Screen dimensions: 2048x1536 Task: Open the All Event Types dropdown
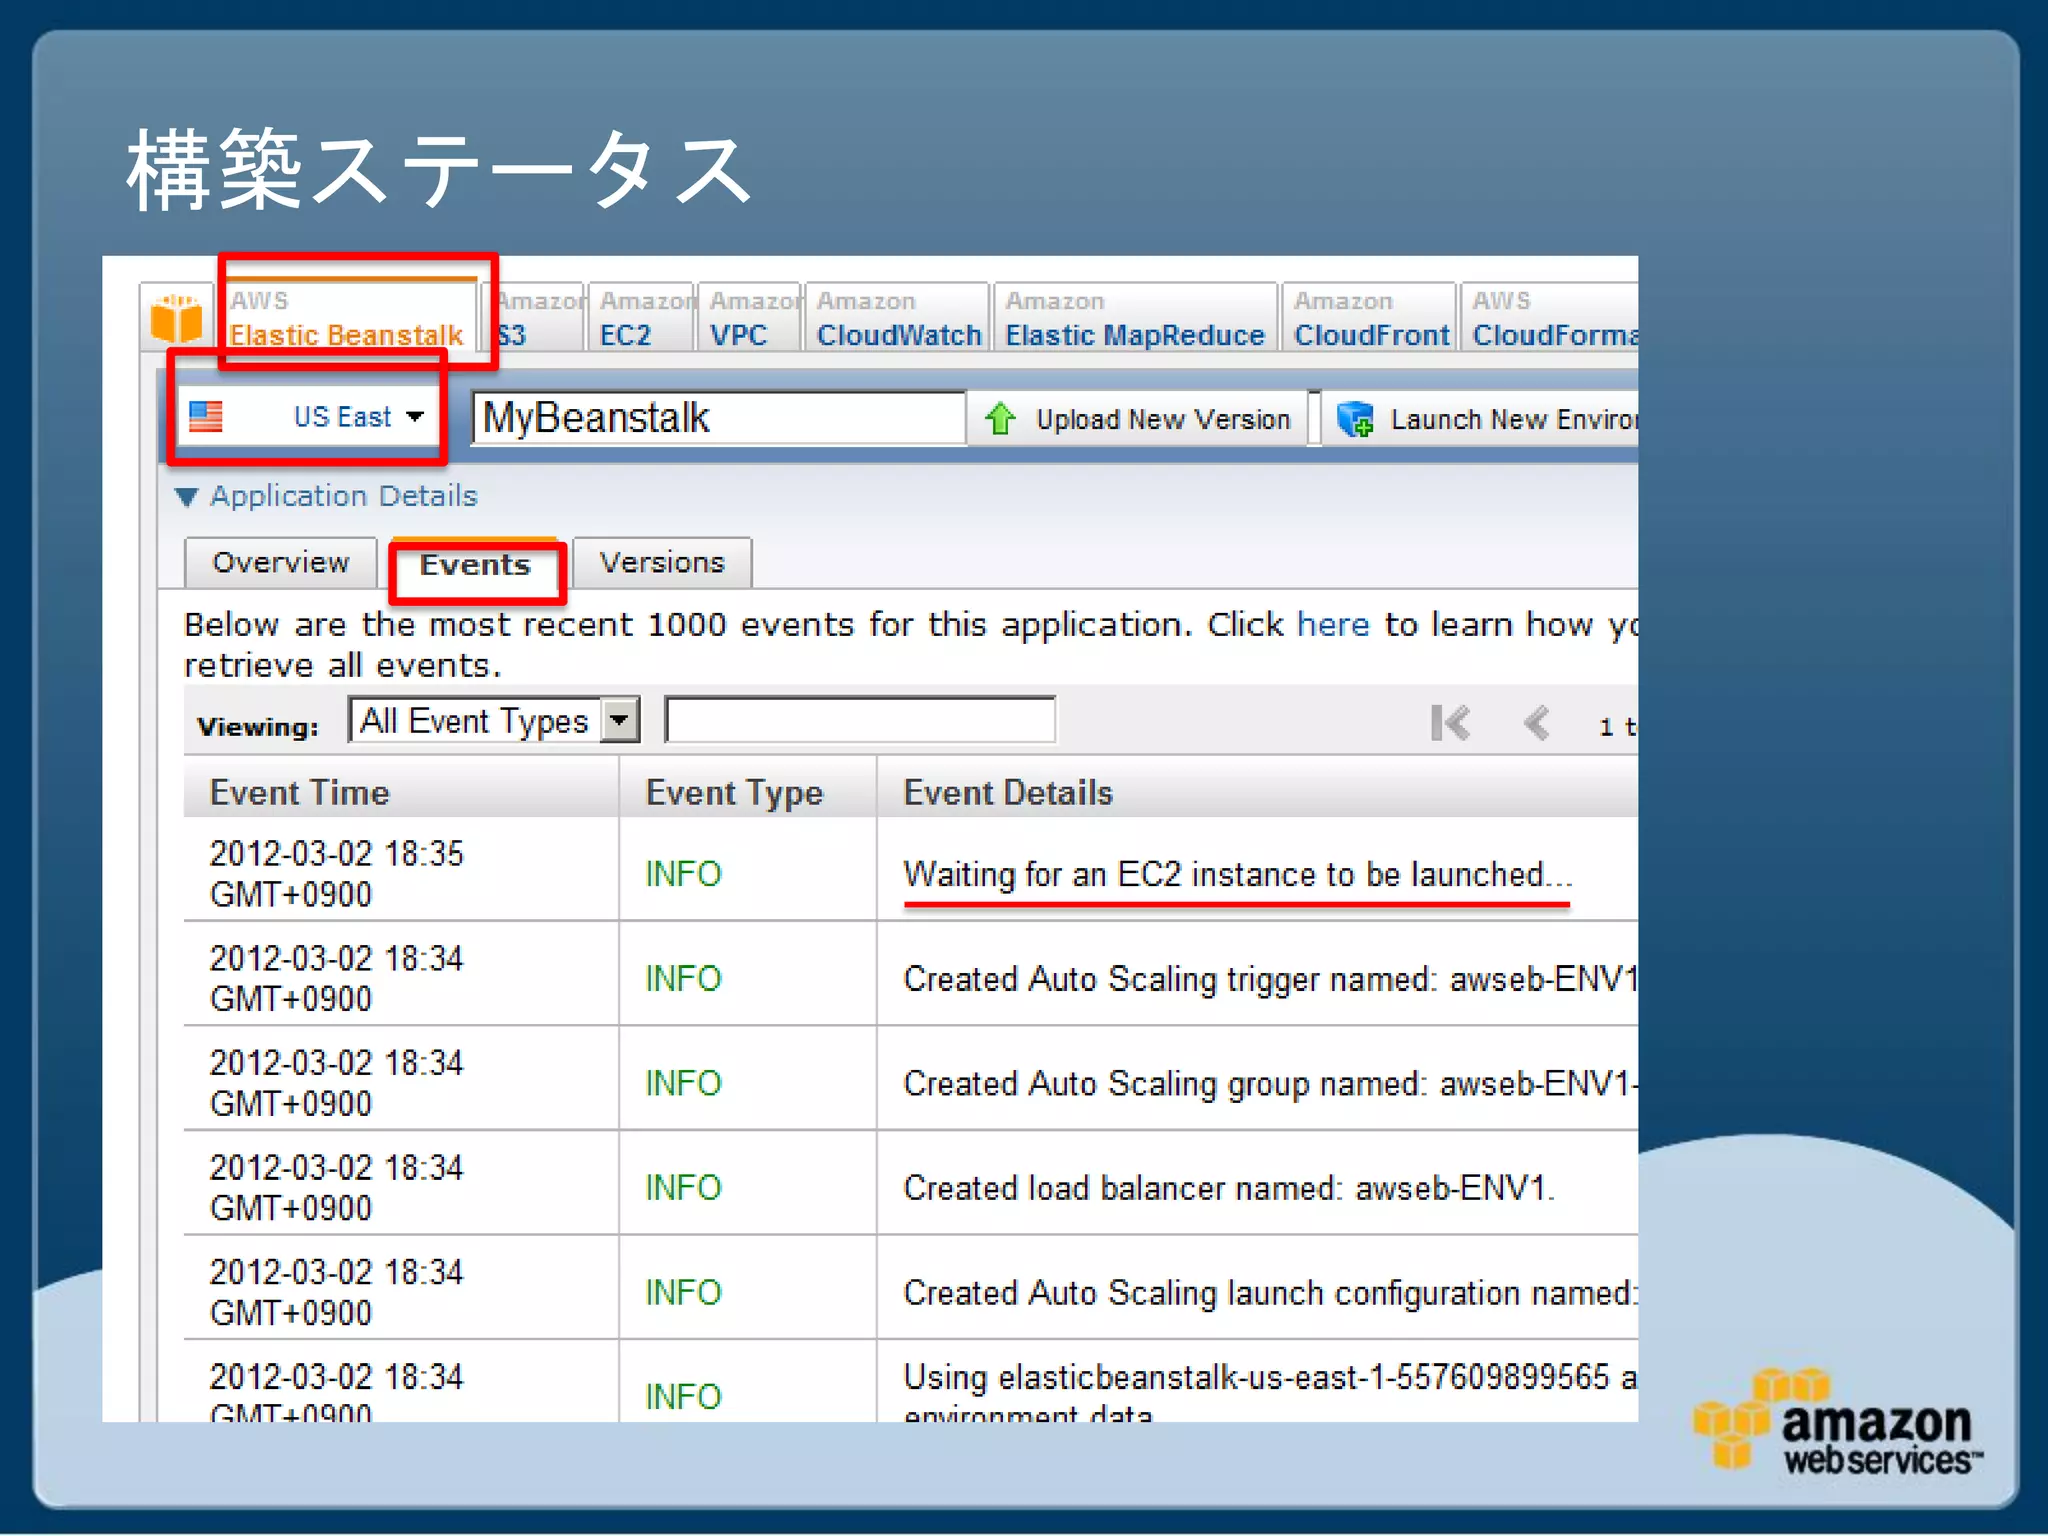click(620, 720)
